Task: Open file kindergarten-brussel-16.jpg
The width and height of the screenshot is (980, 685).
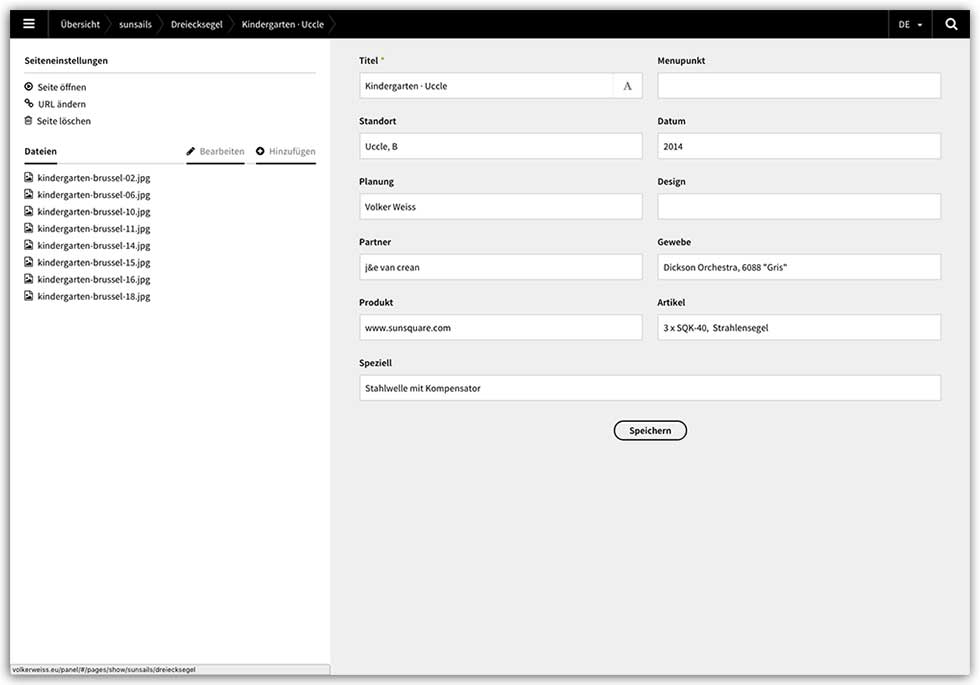Action: pyautogui.click(x=94, y=279)
